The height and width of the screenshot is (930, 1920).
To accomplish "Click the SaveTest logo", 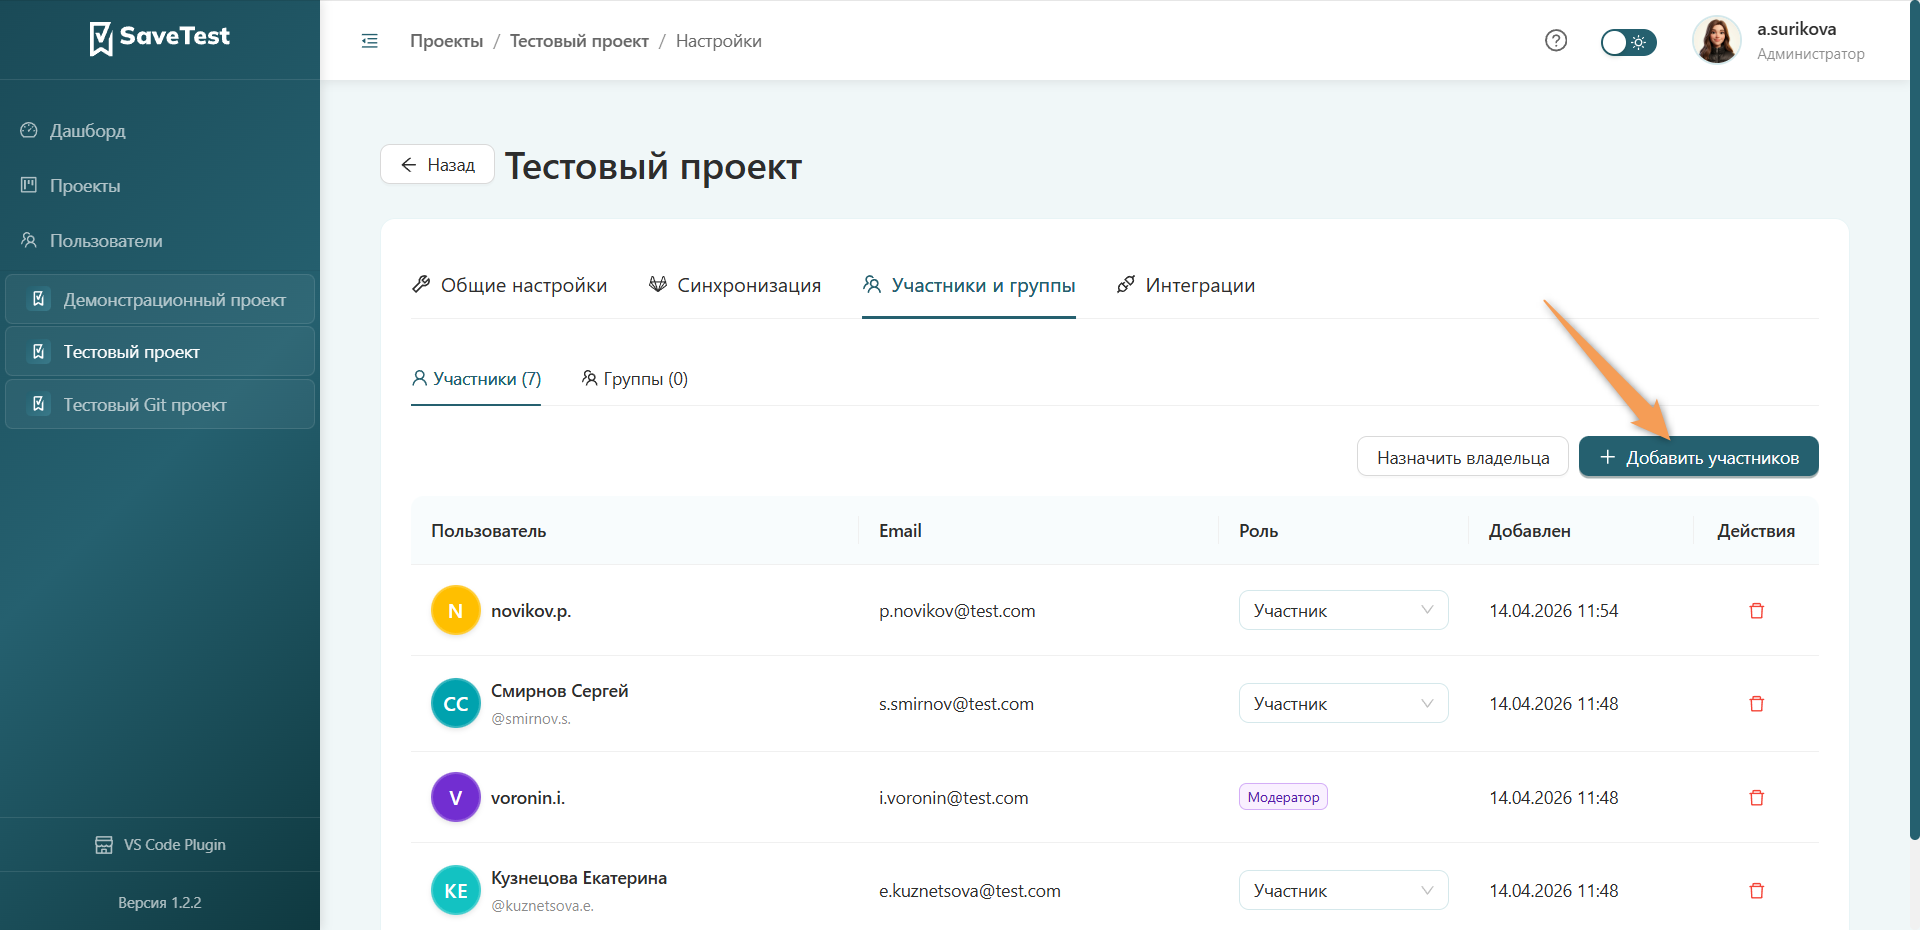I will point(160,38).
